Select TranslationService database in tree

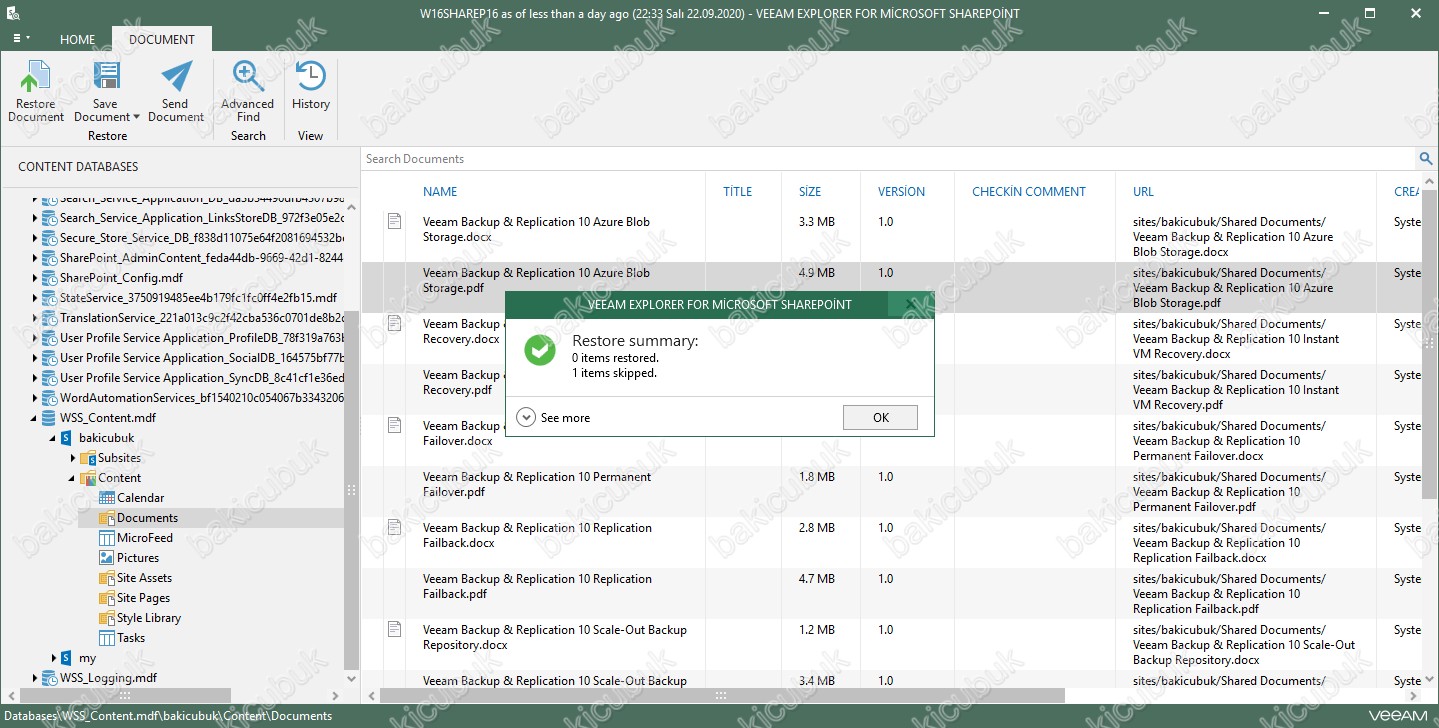click(192, 318)
